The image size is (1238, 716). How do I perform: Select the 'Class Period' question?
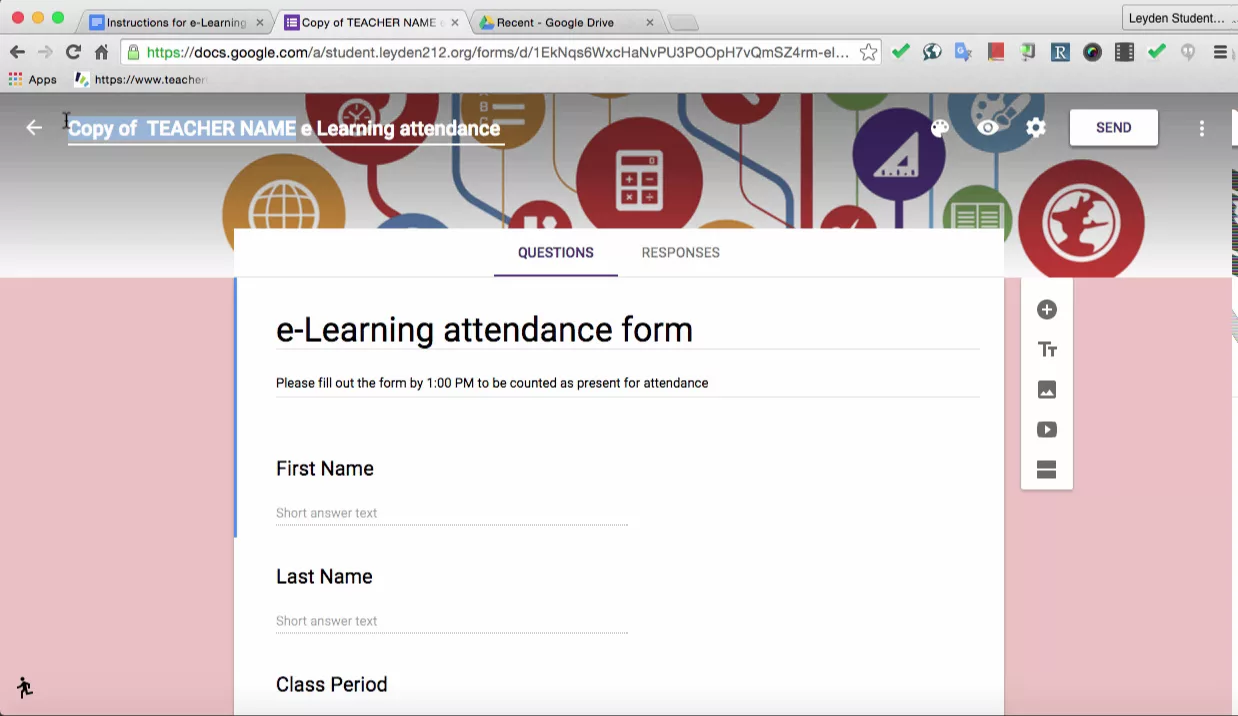click(x=332, y=685)
